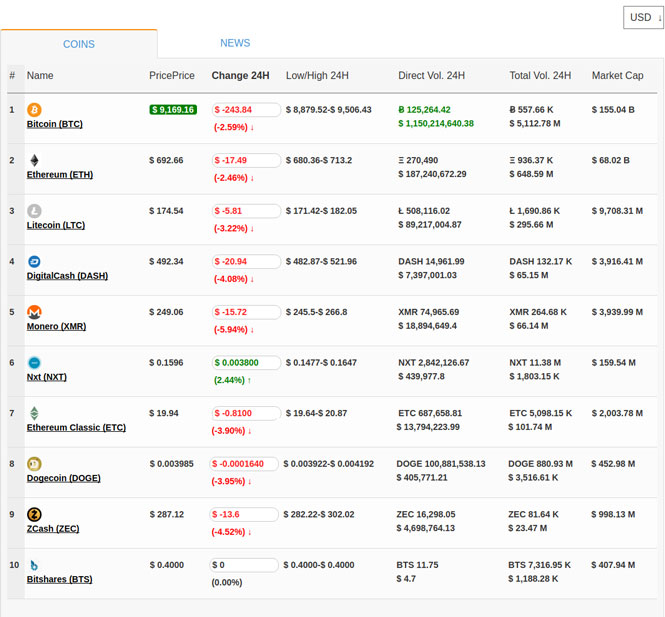Click Nxt change box $ 0.003800

[x=246, y=363]
